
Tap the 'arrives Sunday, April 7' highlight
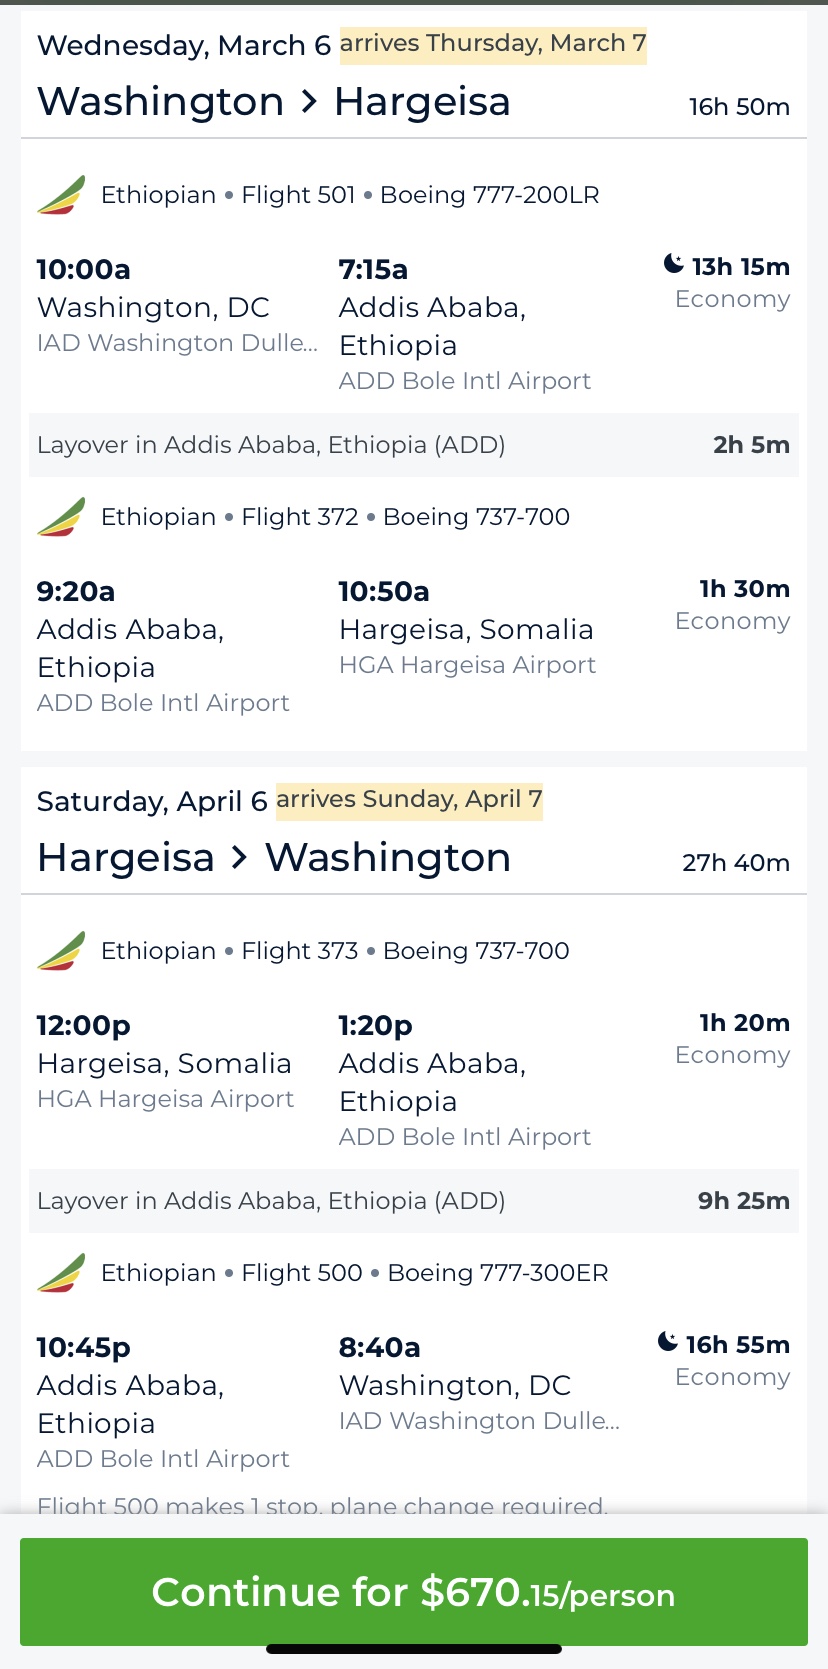(409, 801)
